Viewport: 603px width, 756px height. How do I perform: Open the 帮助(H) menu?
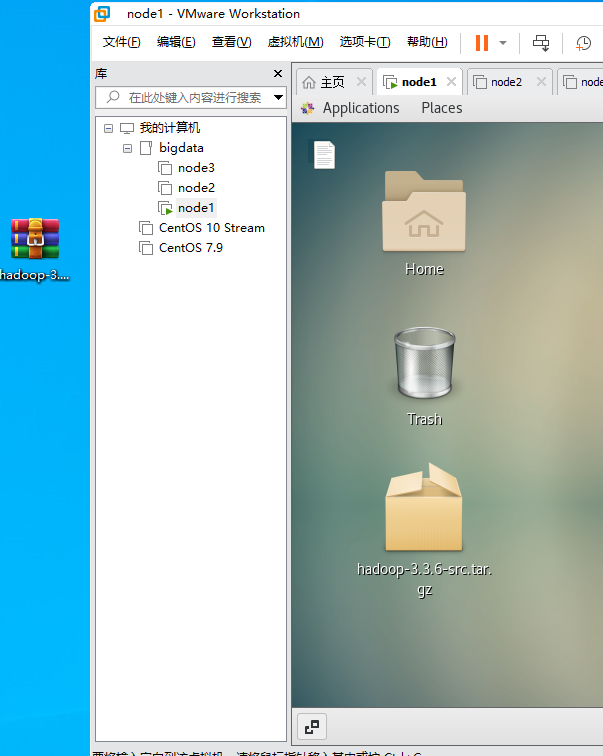coord(427,42)
